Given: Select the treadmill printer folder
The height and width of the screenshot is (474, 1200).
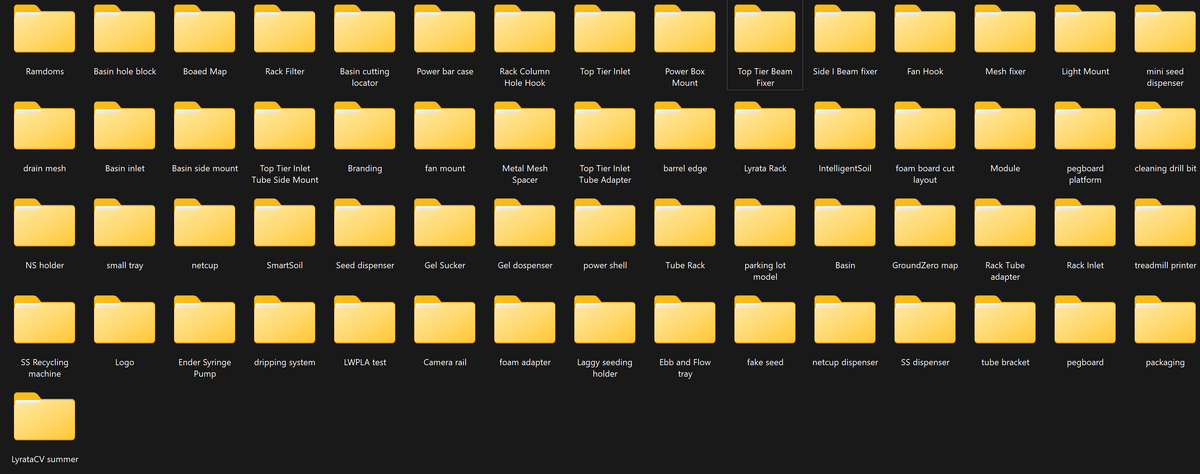Looking at the screenshot, I should pos(1165,222).
